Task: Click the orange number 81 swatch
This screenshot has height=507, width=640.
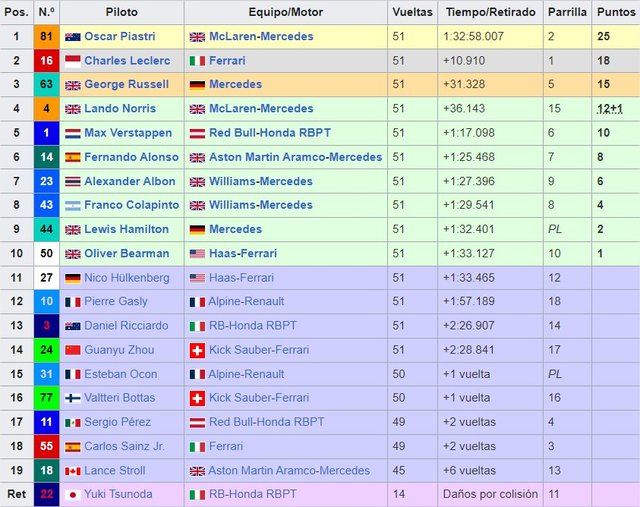Action: pyautogui.click(x=47, y=36)
